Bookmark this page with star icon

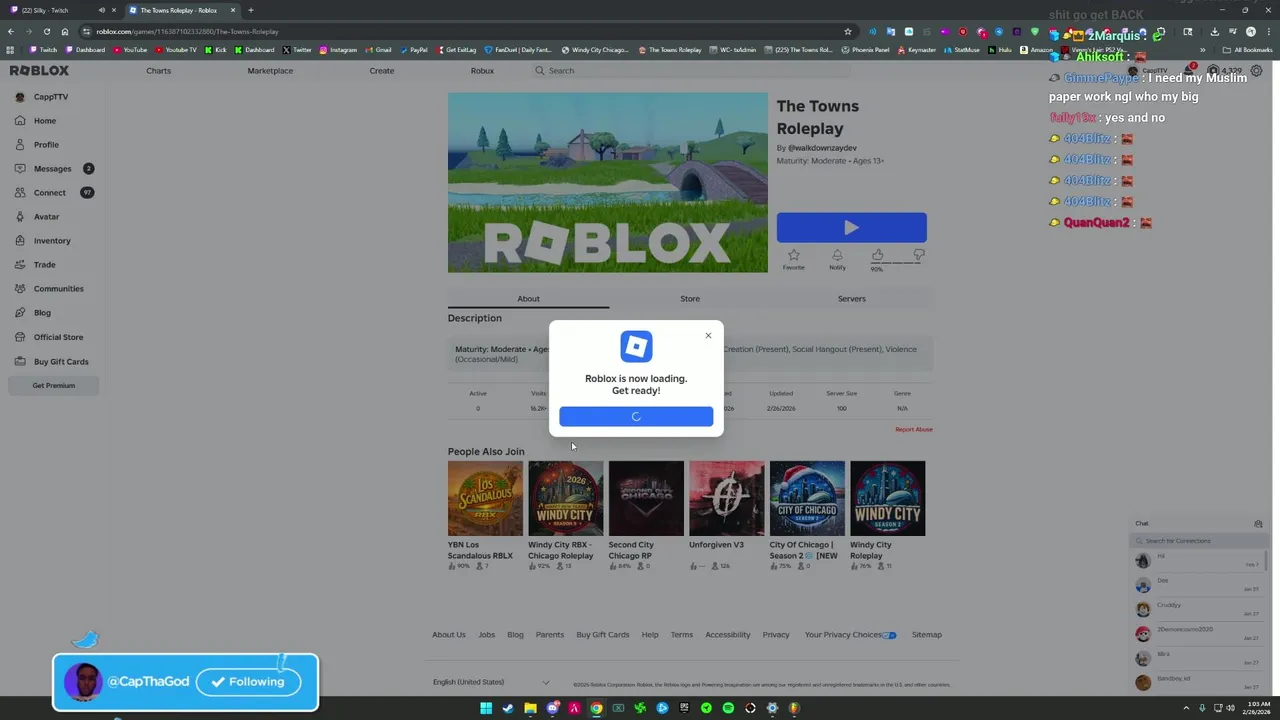[x=847, y=31]
